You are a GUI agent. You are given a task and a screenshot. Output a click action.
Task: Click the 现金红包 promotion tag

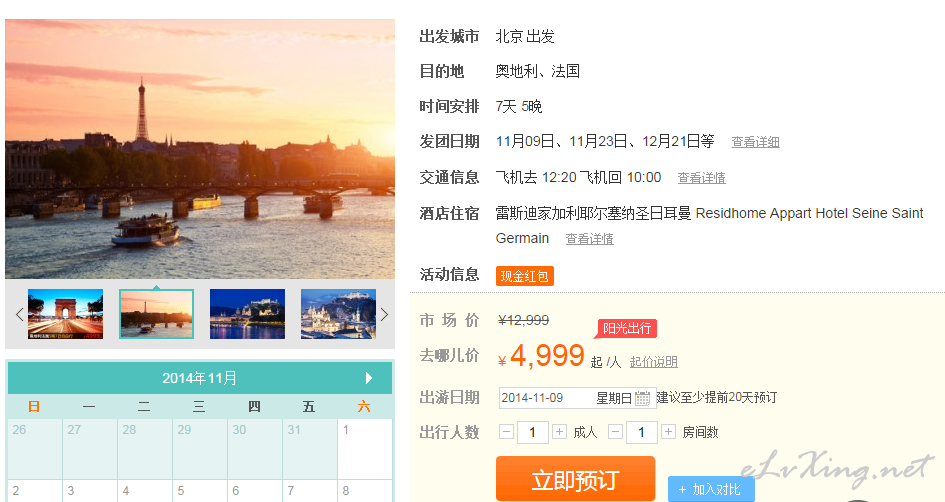click(524, 276)
